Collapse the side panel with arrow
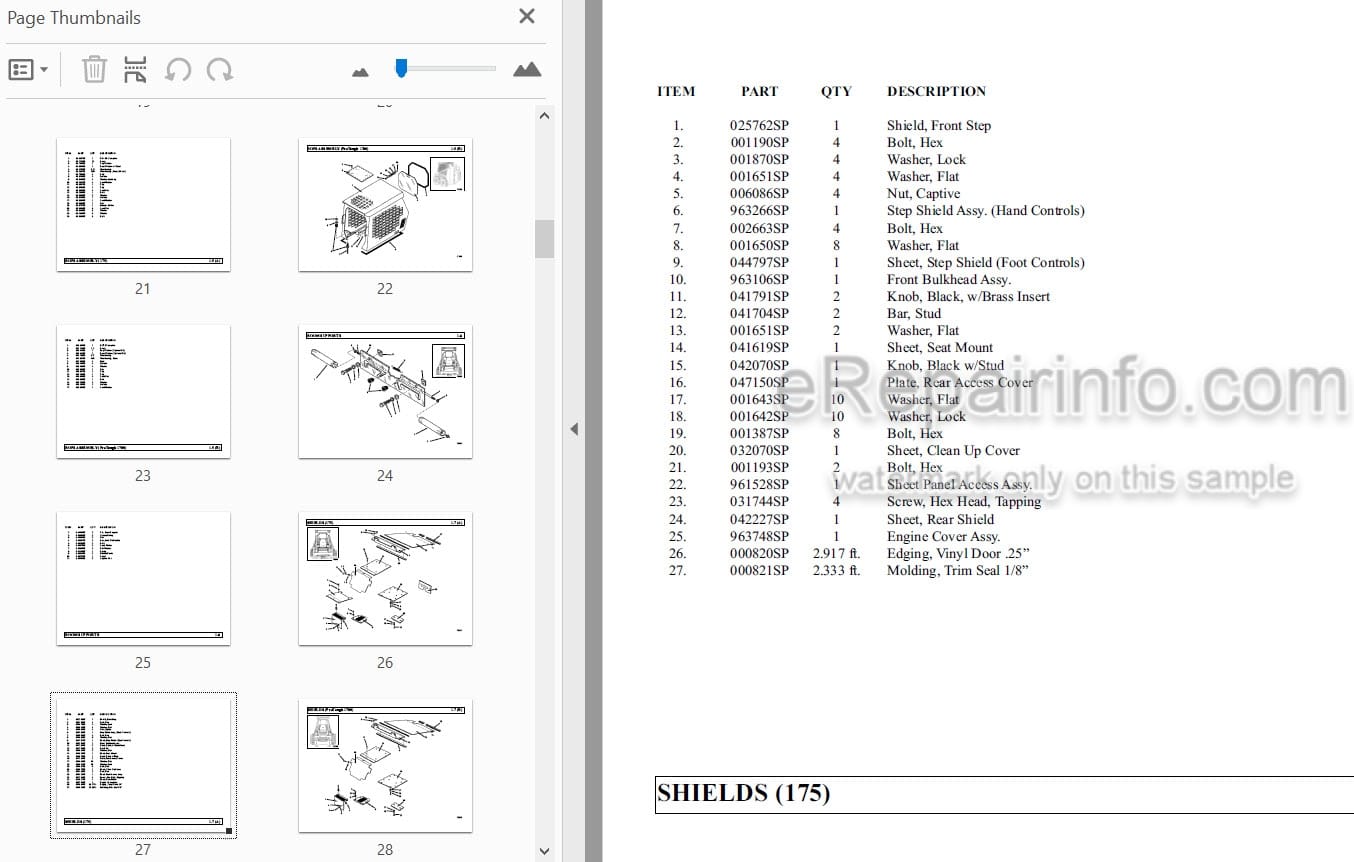1354x862 pixels. pos(574,429)
